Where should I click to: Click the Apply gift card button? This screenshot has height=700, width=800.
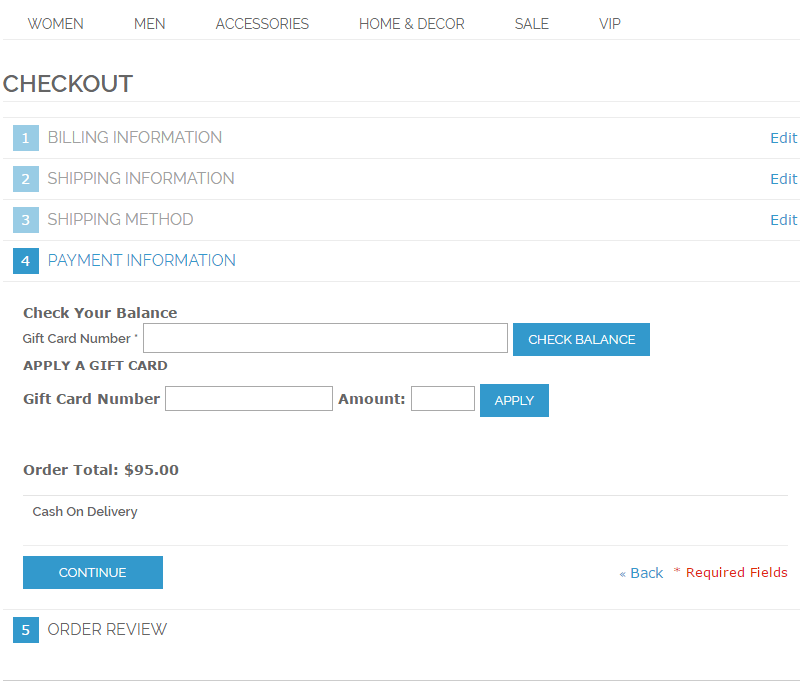click(x=514, y=400)
